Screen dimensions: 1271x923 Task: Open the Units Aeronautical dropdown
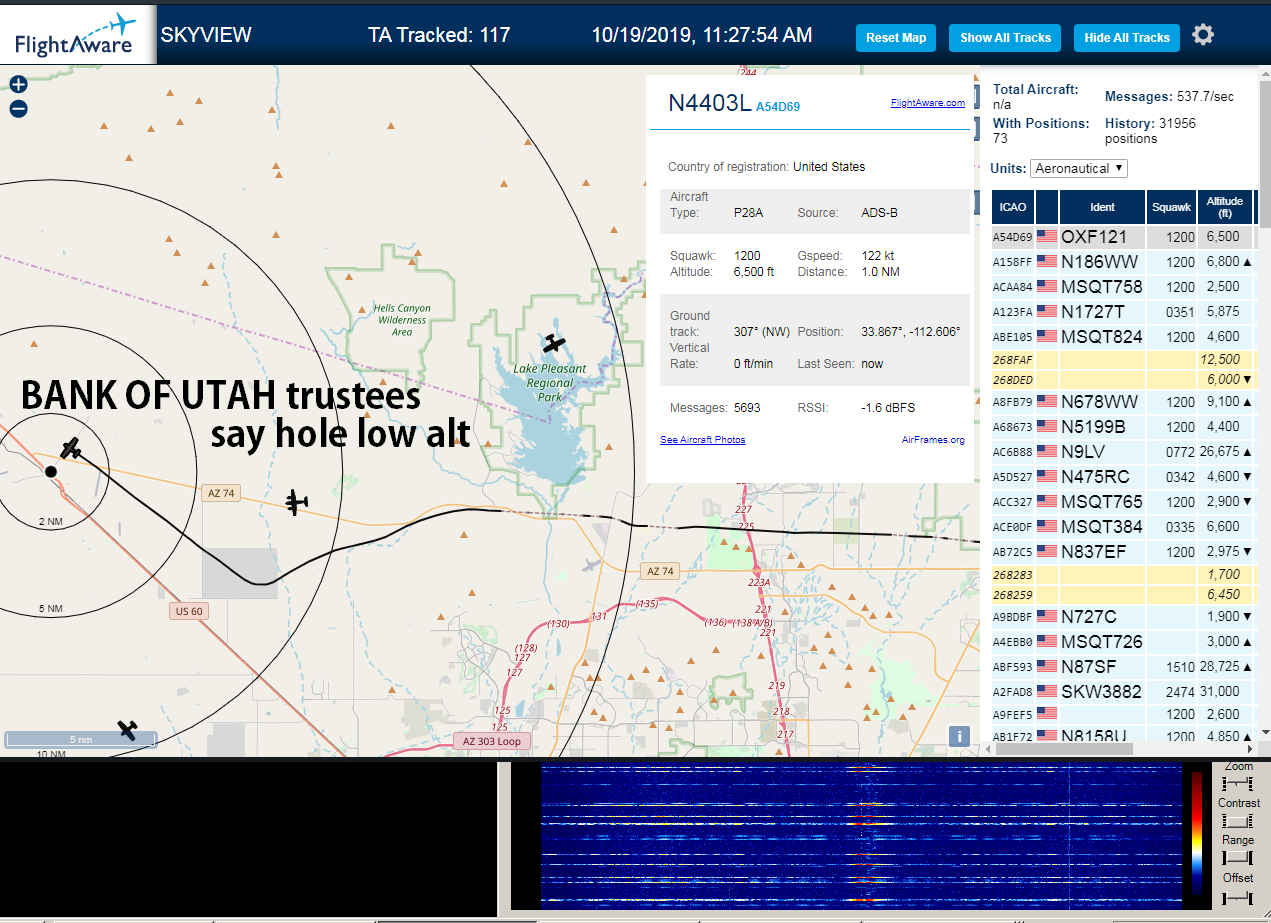pos(1079,168)
